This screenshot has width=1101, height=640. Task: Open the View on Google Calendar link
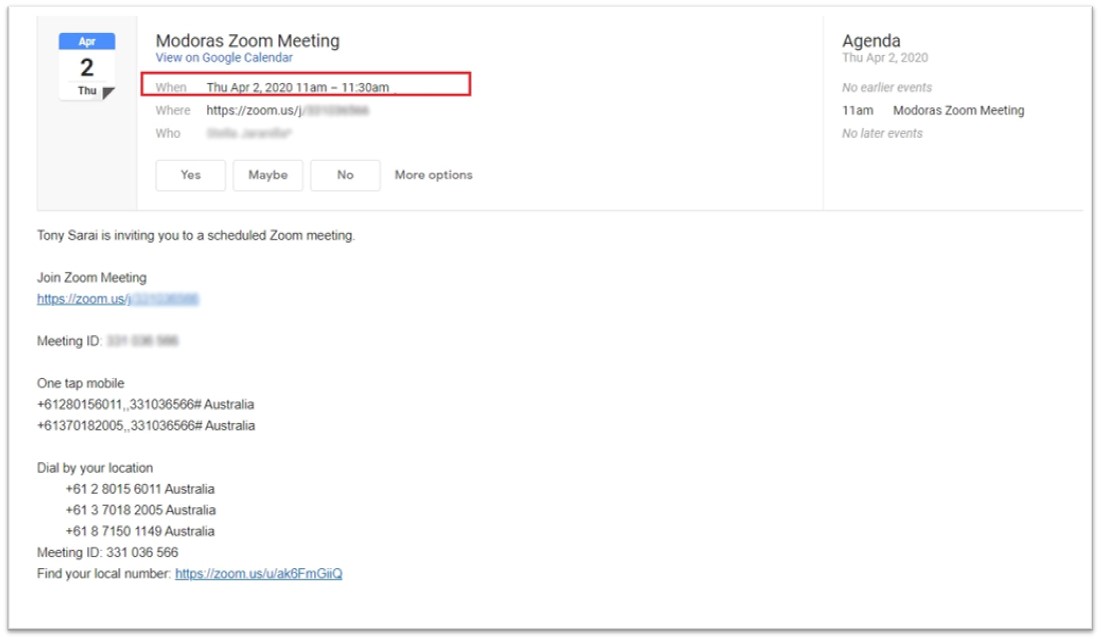click(x=224, y=58)
